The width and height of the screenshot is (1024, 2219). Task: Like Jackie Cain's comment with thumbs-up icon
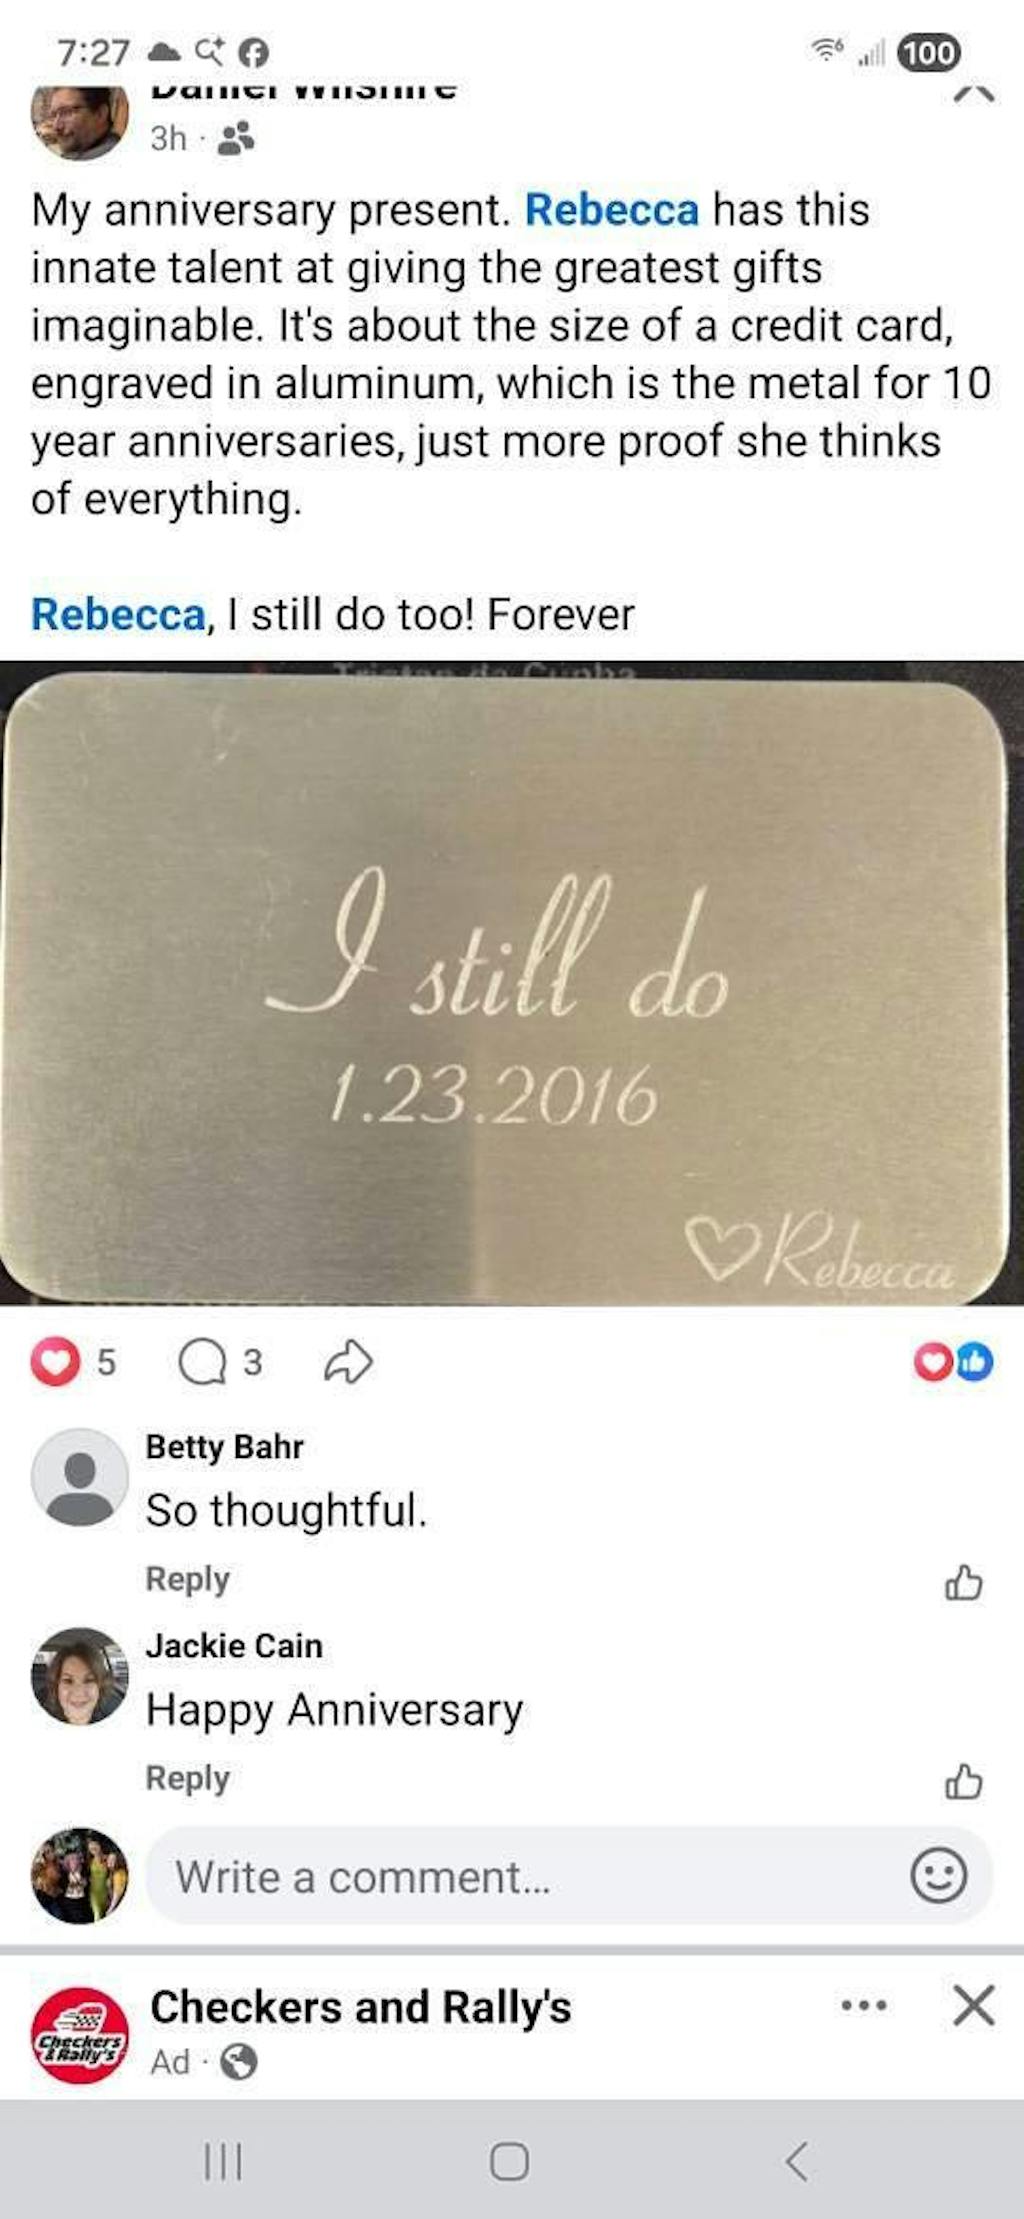point(963,1781)
